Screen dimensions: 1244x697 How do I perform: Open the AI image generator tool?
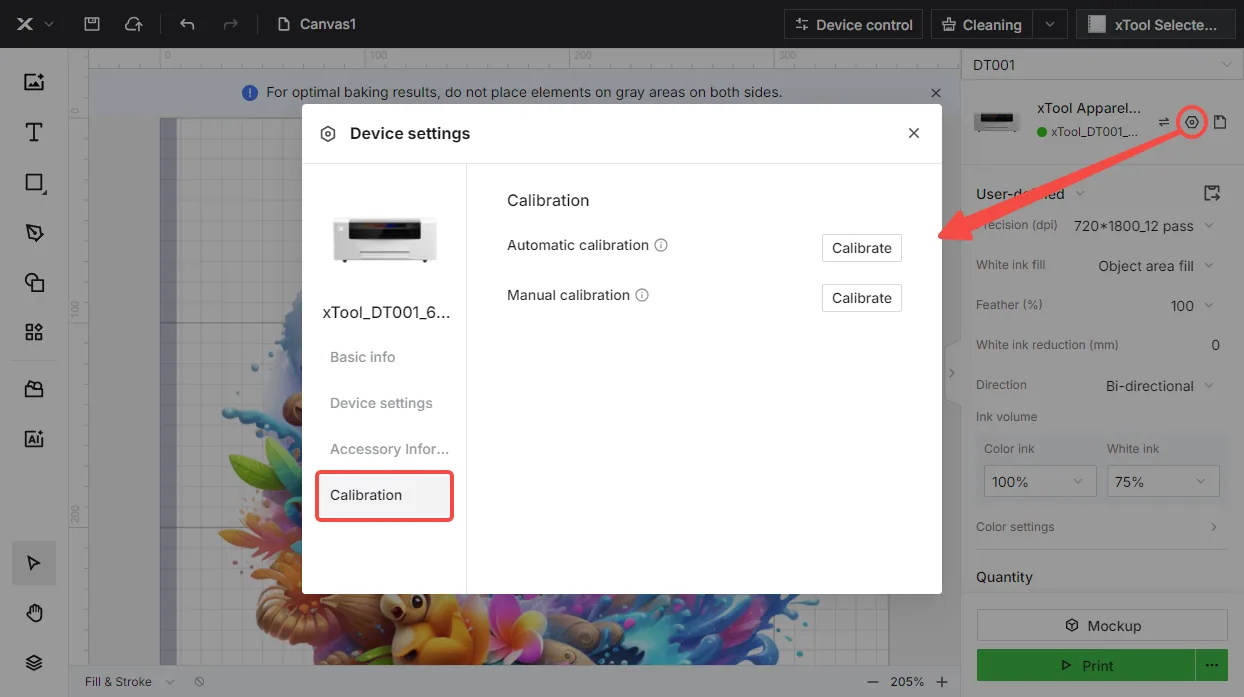(34, 438)
